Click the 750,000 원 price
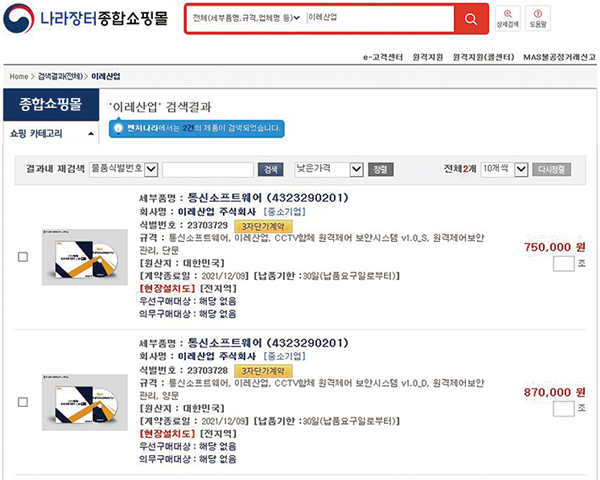This screenshot has height=480, width=600. tap(554, 247)
